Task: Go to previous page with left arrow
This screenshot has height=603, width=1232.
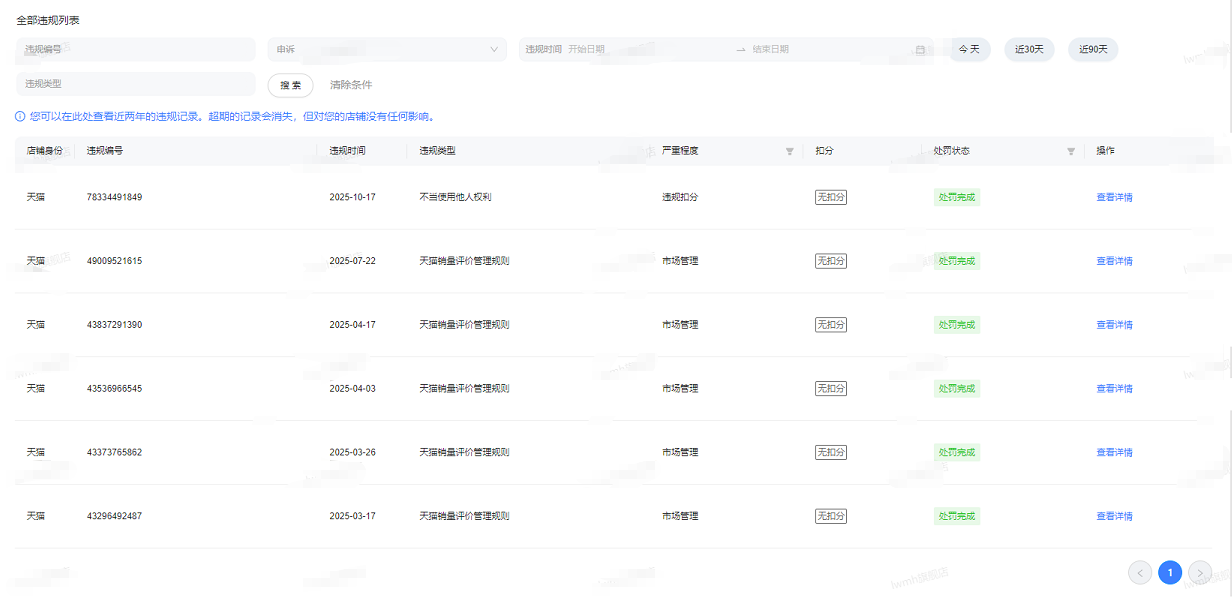Action: click(x=1140, y=572)
